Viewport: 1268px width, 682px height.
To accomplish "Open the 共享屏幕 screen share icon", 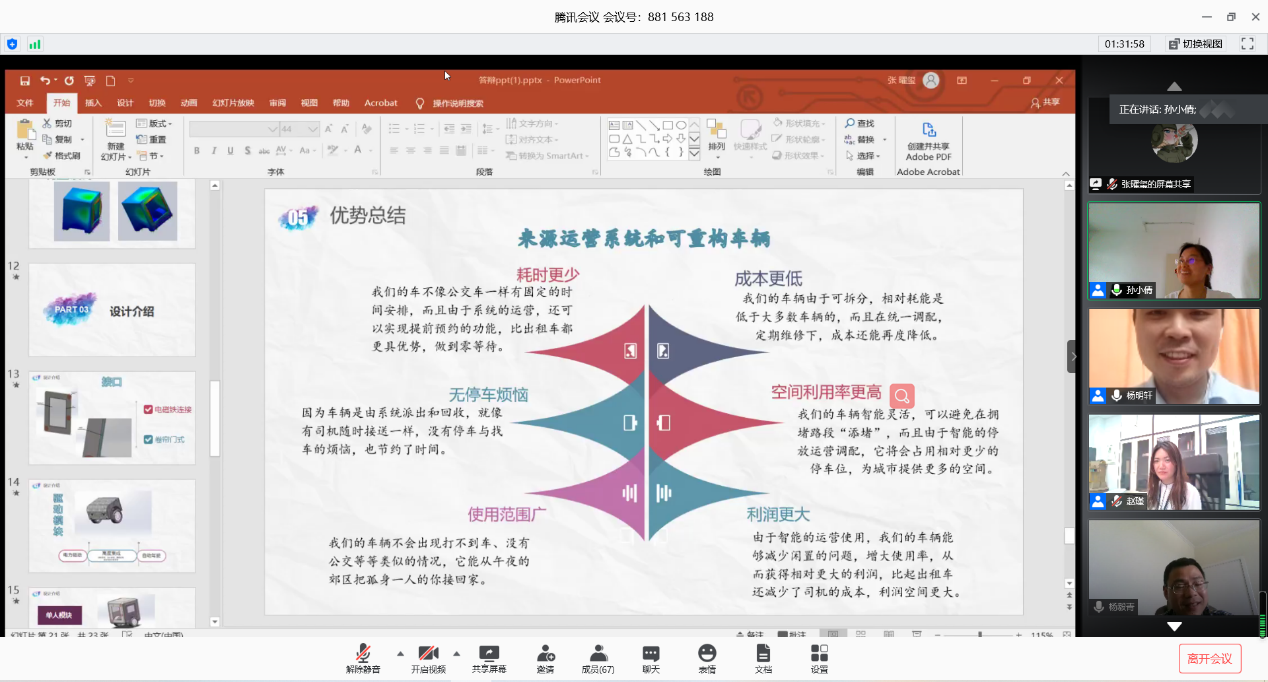I will click(488, 656).
